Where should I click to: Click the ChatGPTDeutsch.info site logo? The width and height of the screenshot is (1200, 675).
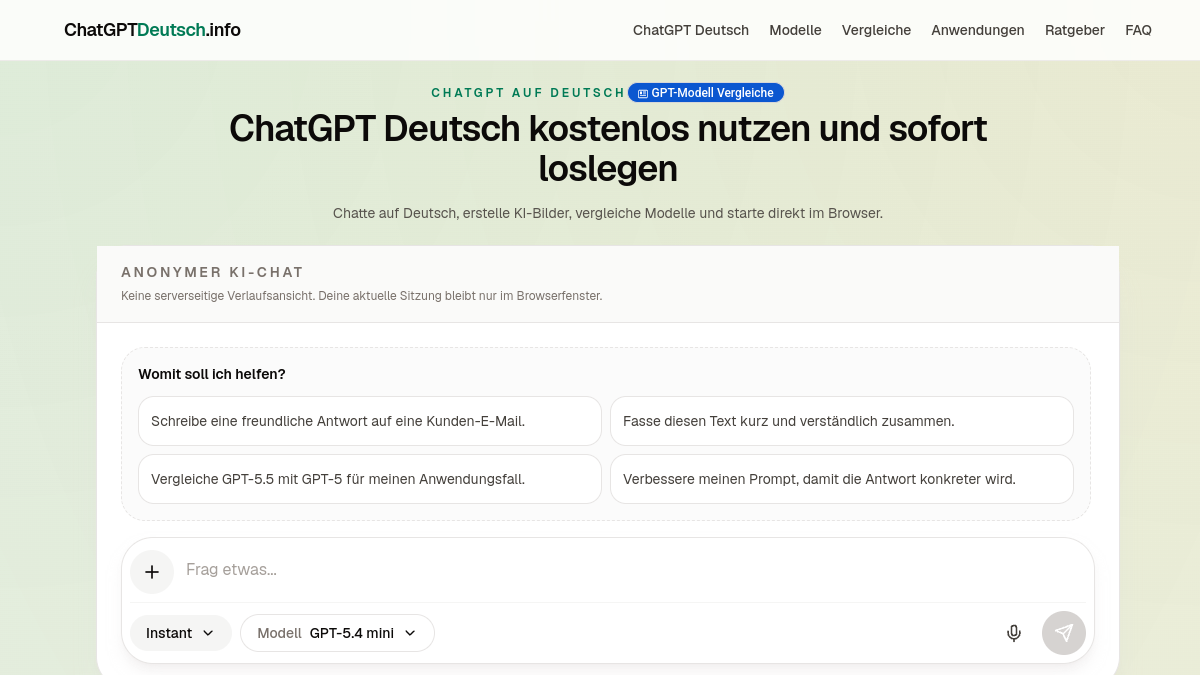point(152,30)
